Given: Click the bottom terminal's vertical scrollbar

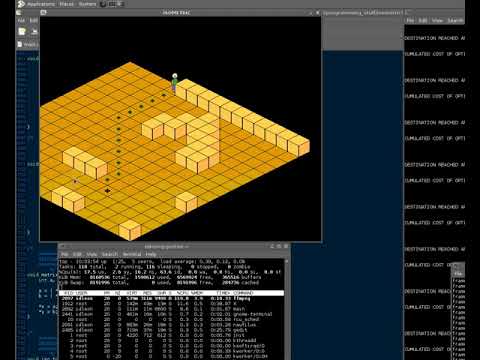Looking at the screenshot, I should pos(287,309).
